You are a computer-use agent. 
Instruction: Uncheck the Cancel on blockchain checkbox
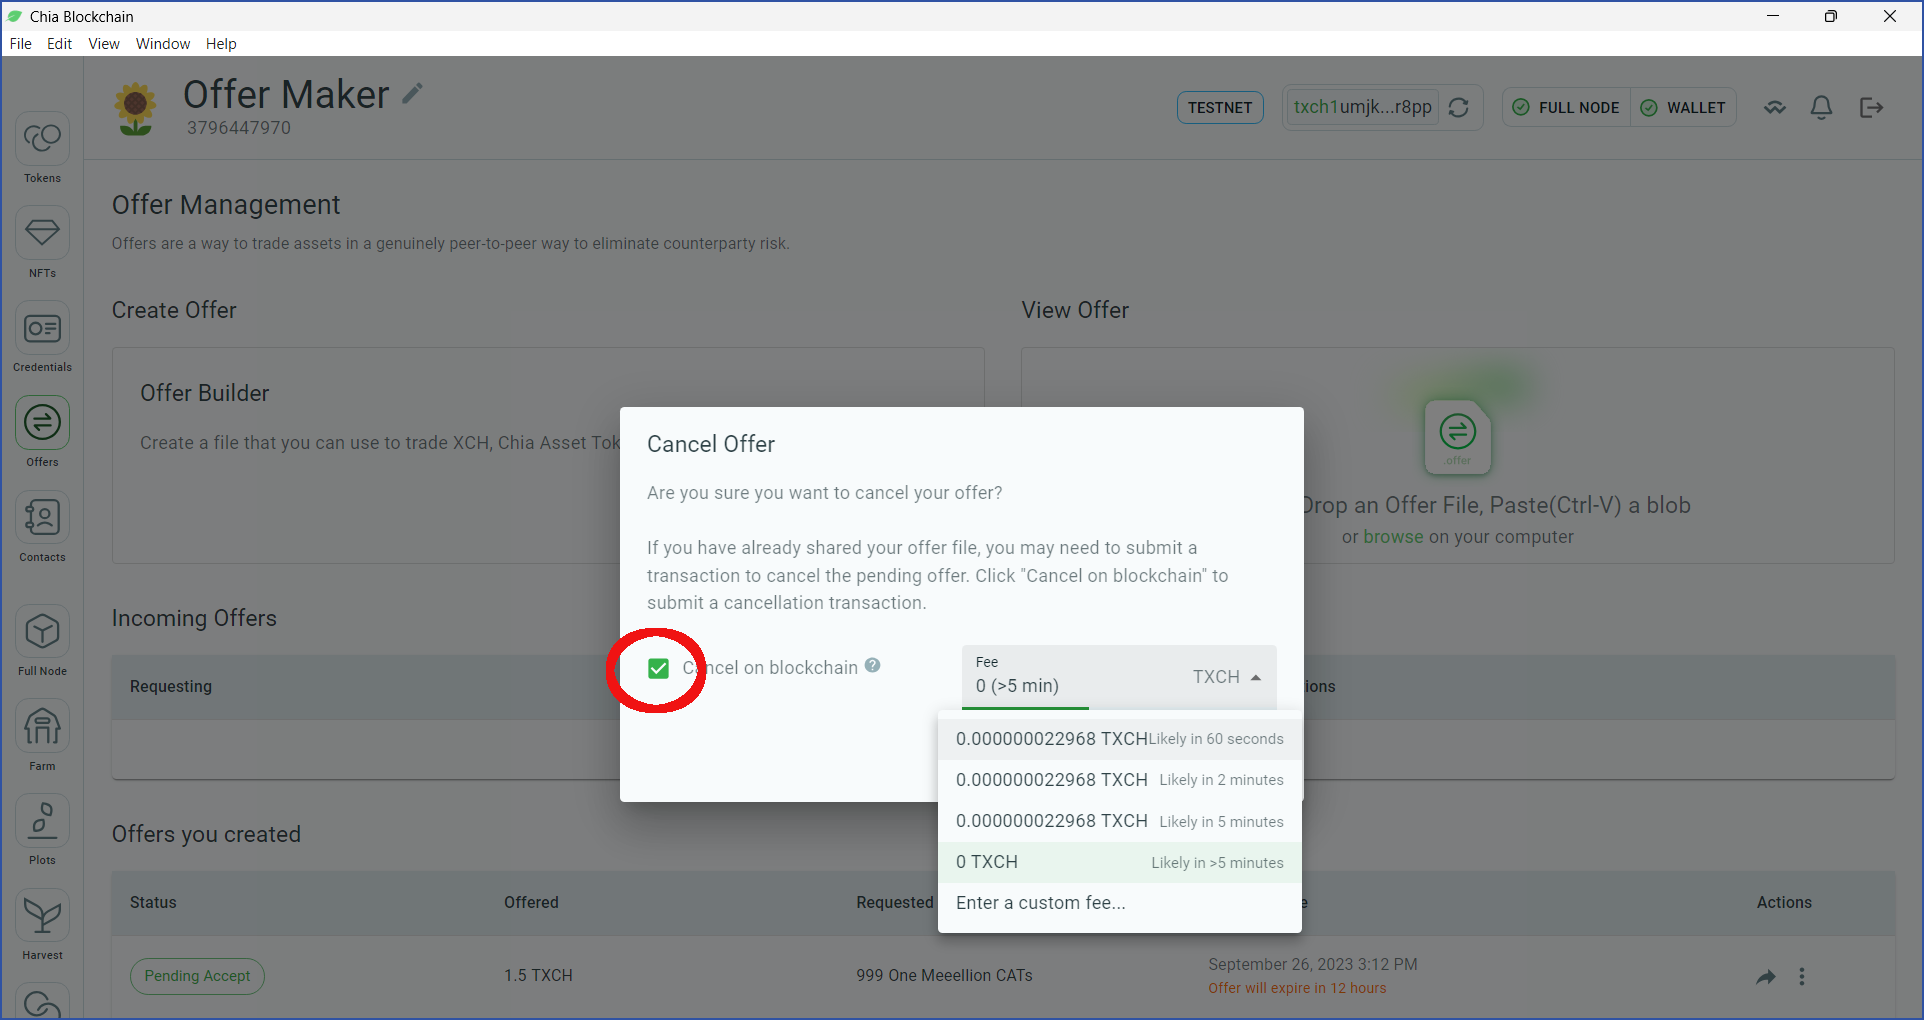tap(658, 668)
